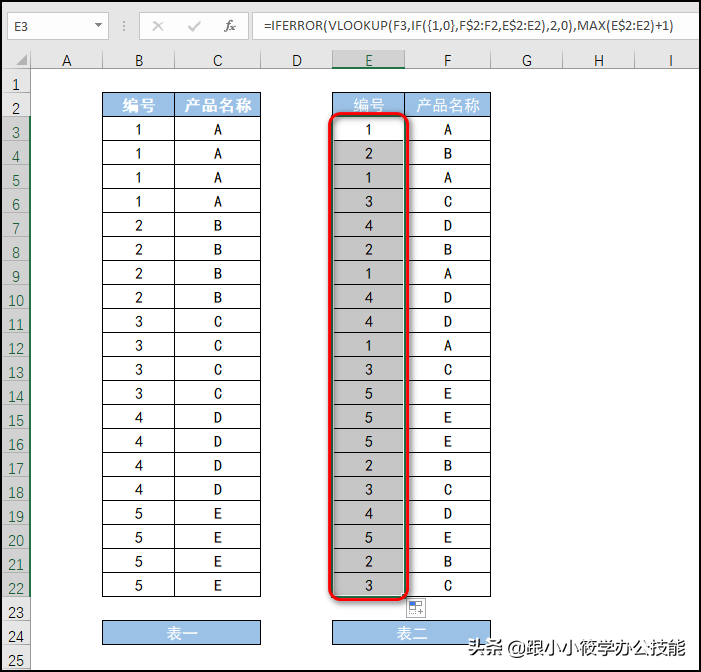Select cell F14 containing E
The height and width of the screenshot is (672, 701).
pos(448,393)
